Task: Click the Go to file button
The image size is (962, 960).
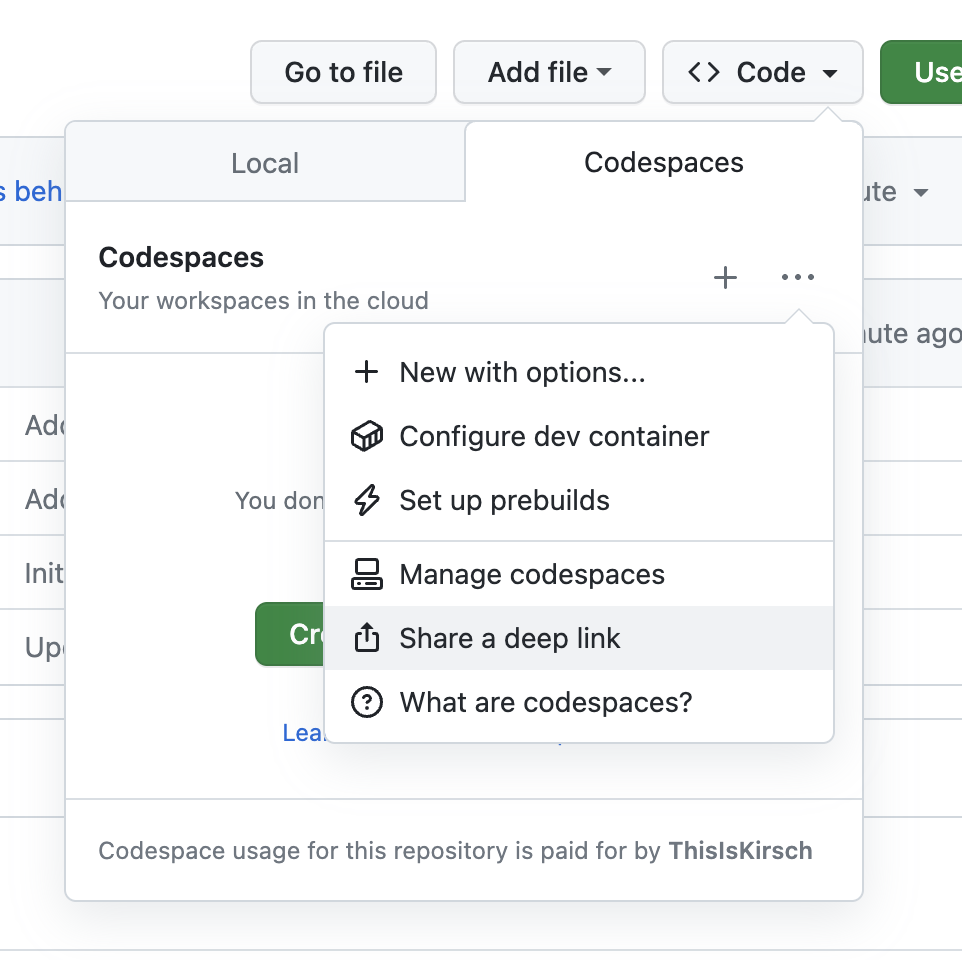Action: point(343,72)
